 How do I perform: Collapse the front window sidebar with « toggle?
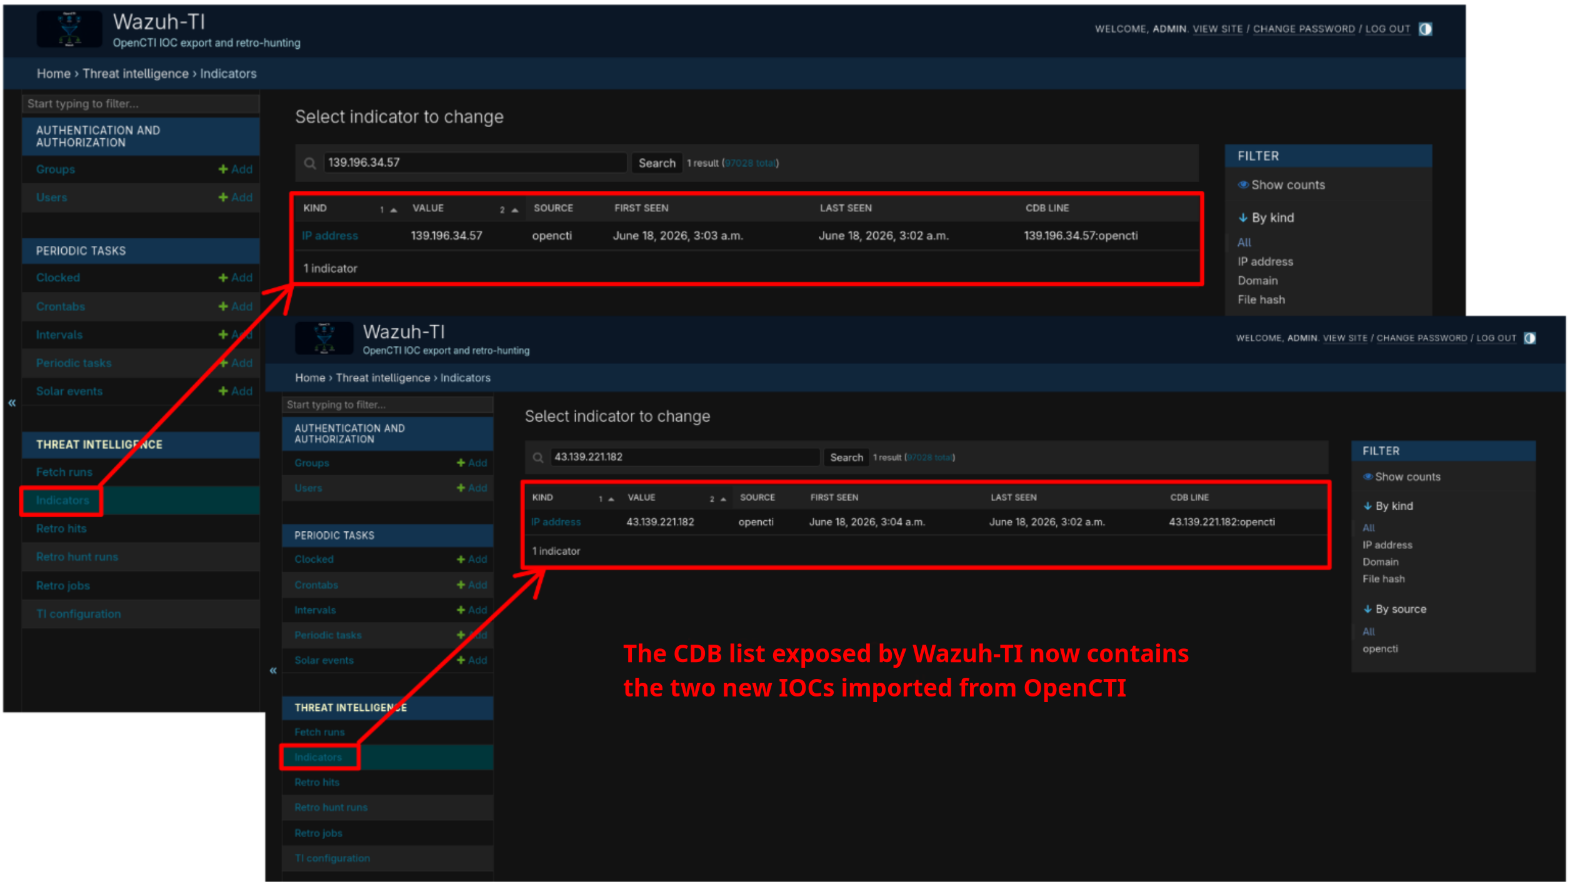(273, 670)
